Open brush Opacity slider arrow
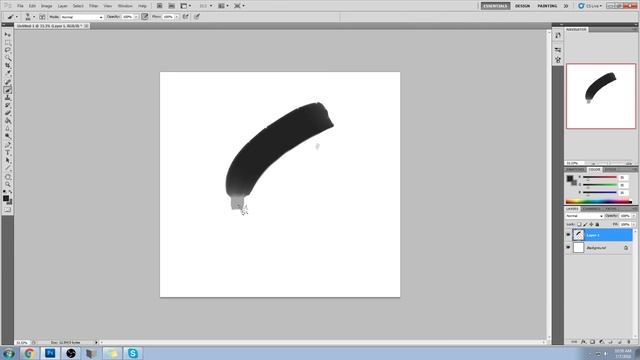Screen dimensions: 640x360 136,17
